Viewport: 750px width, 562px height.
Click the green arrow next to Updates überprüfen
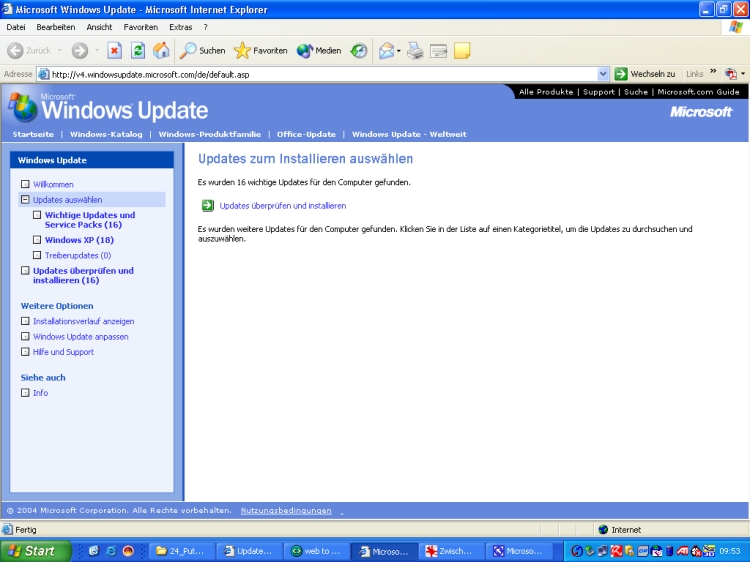tap(207, 206)
